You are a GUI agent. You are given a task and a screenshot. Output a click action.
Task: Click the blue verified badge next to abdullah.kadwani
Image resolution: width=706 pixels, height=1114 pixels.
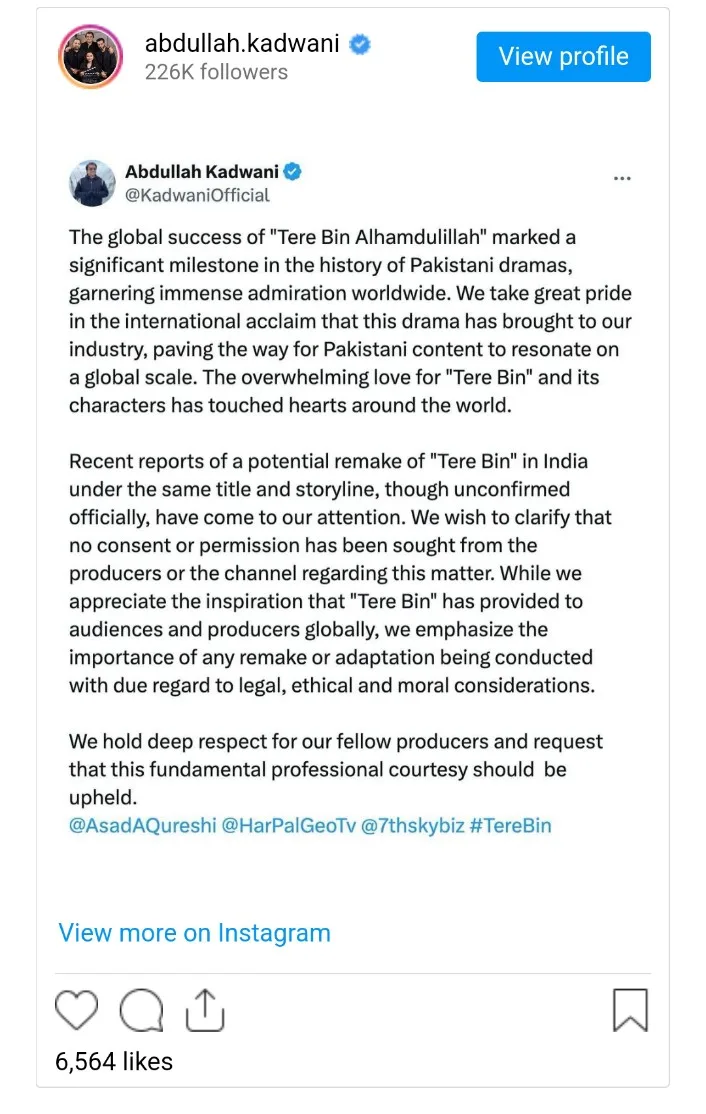360,44
